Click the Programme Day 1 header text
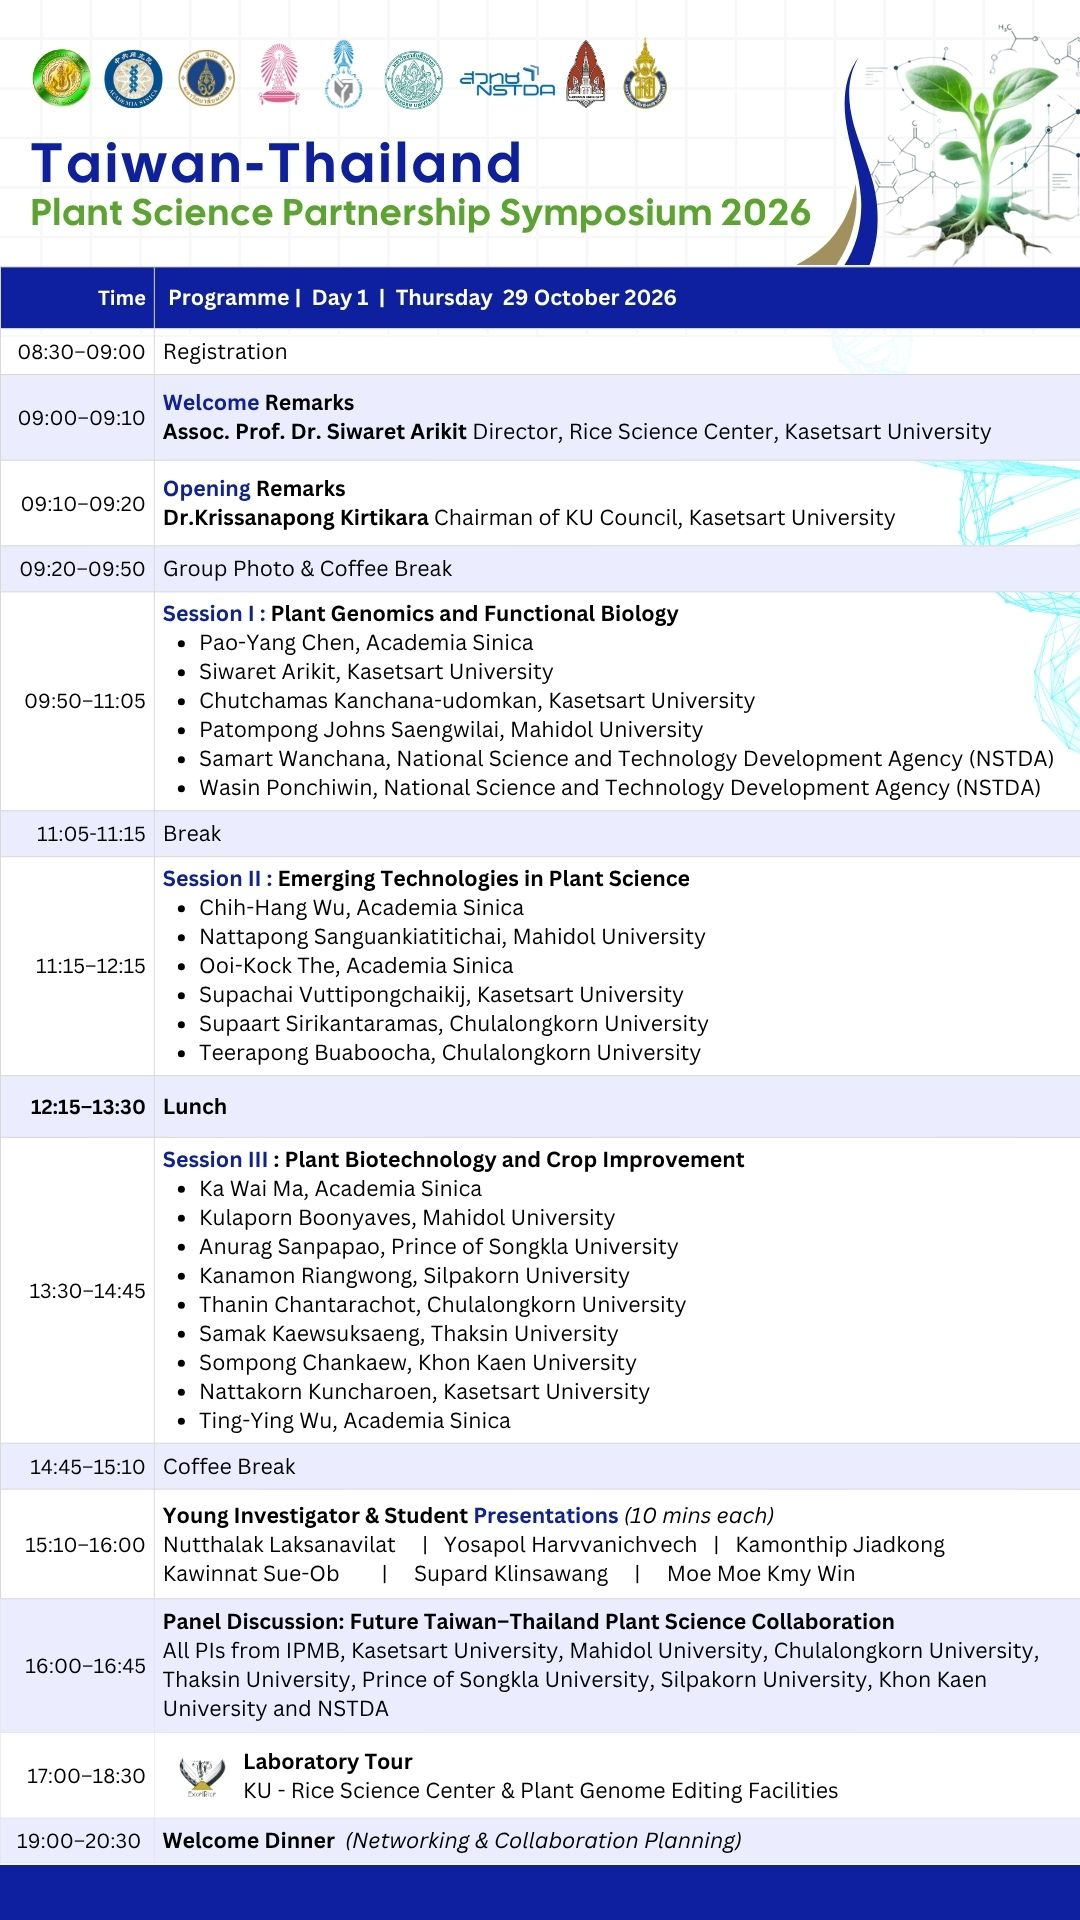This screenshot has height=1920, width=1080. pyautogui.click(x=422, y=298)
